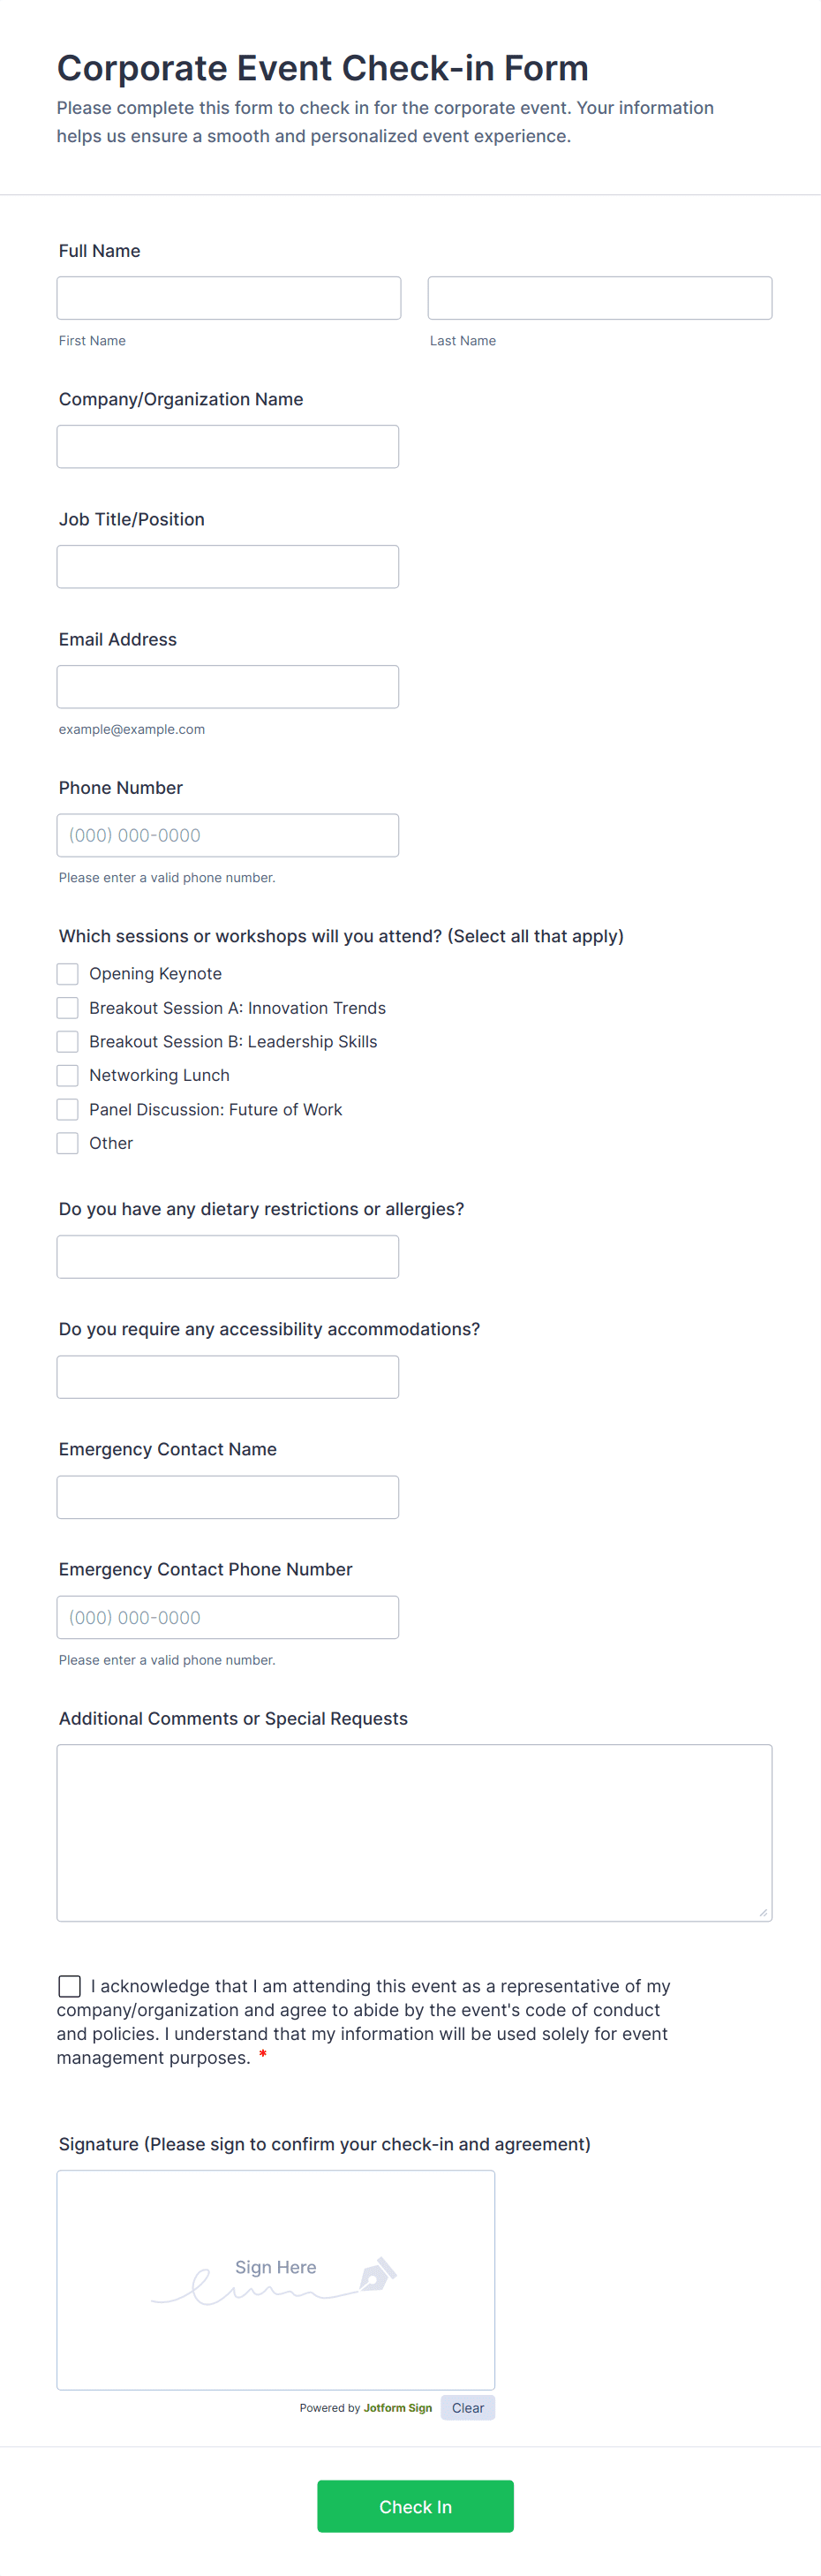Check Breakout Session B: Leadership Skills
This screenshot has width=821, height=2576.
pyautogui.click(x=67, y=1041)
